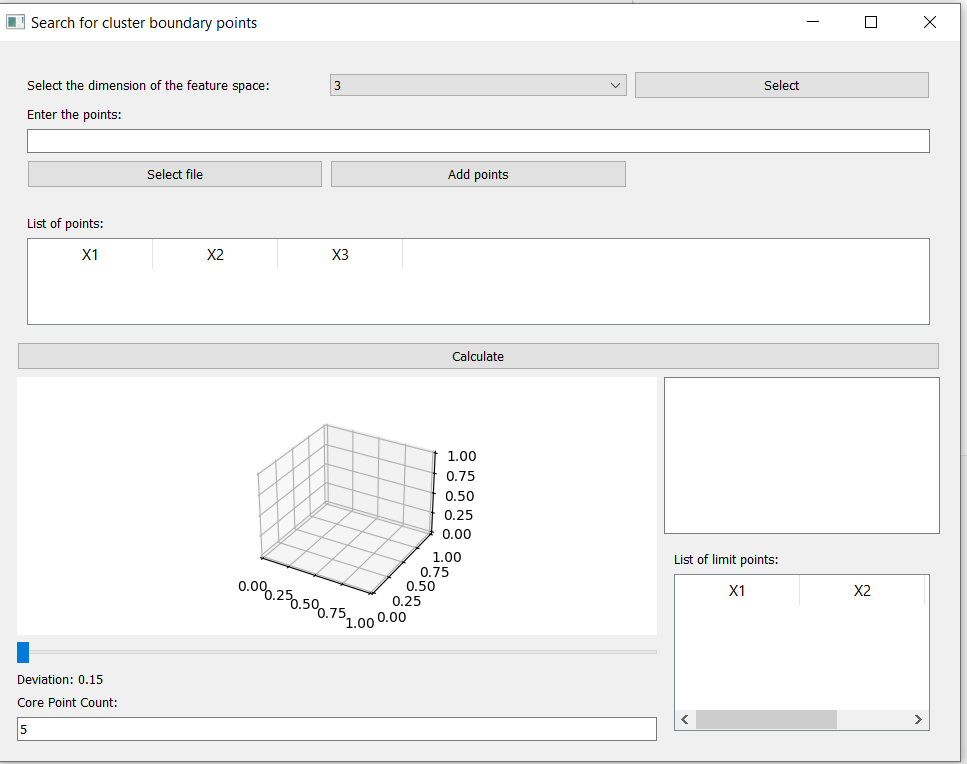Click the application icon in the title bar
Screen dimensions: 967x764
click(15, 22)
